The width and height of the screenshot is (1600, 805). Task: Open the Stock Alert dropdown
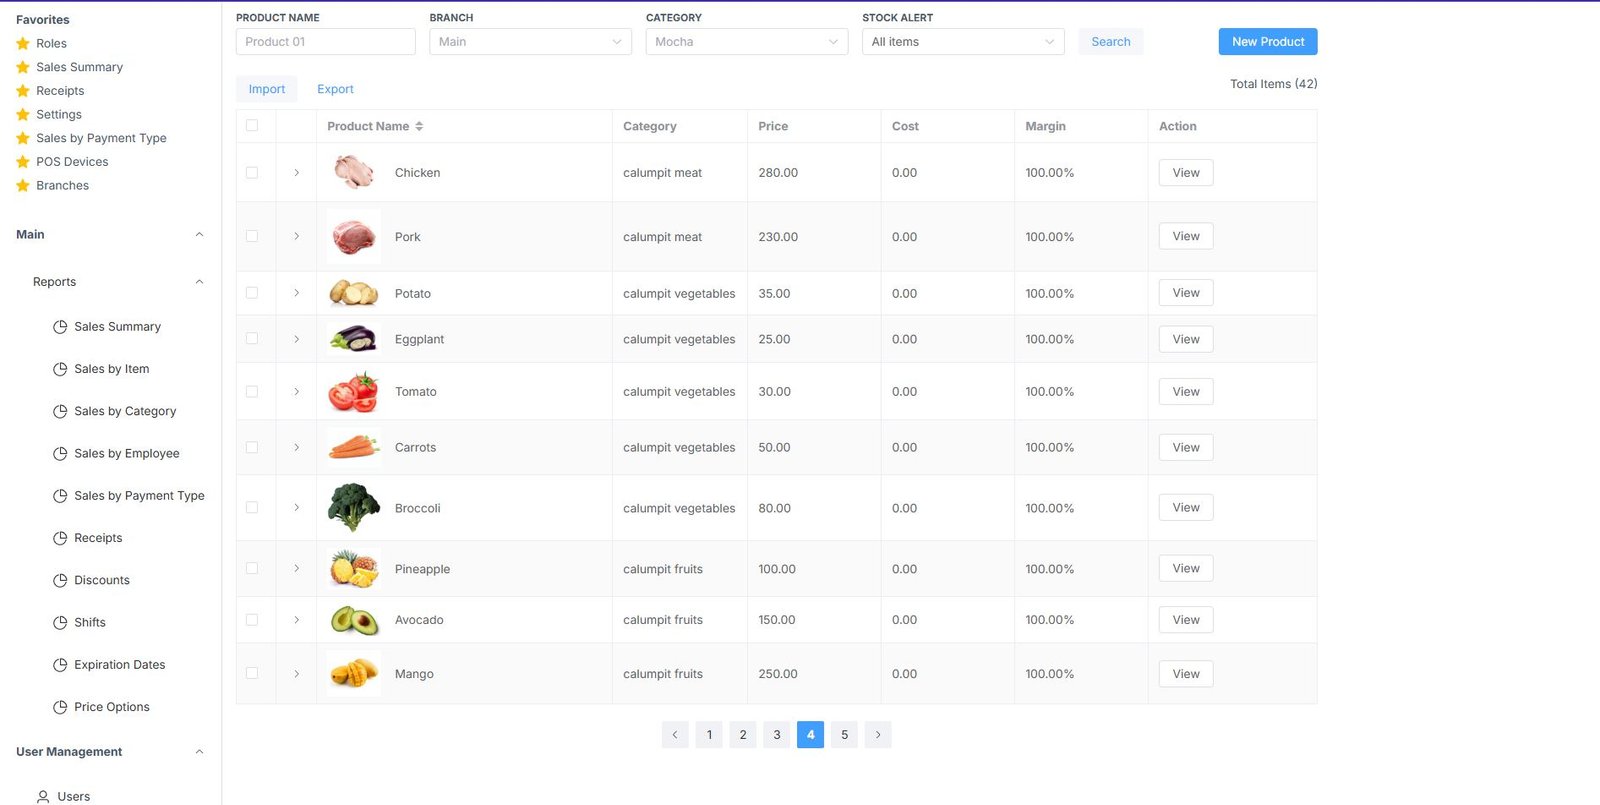962,42
